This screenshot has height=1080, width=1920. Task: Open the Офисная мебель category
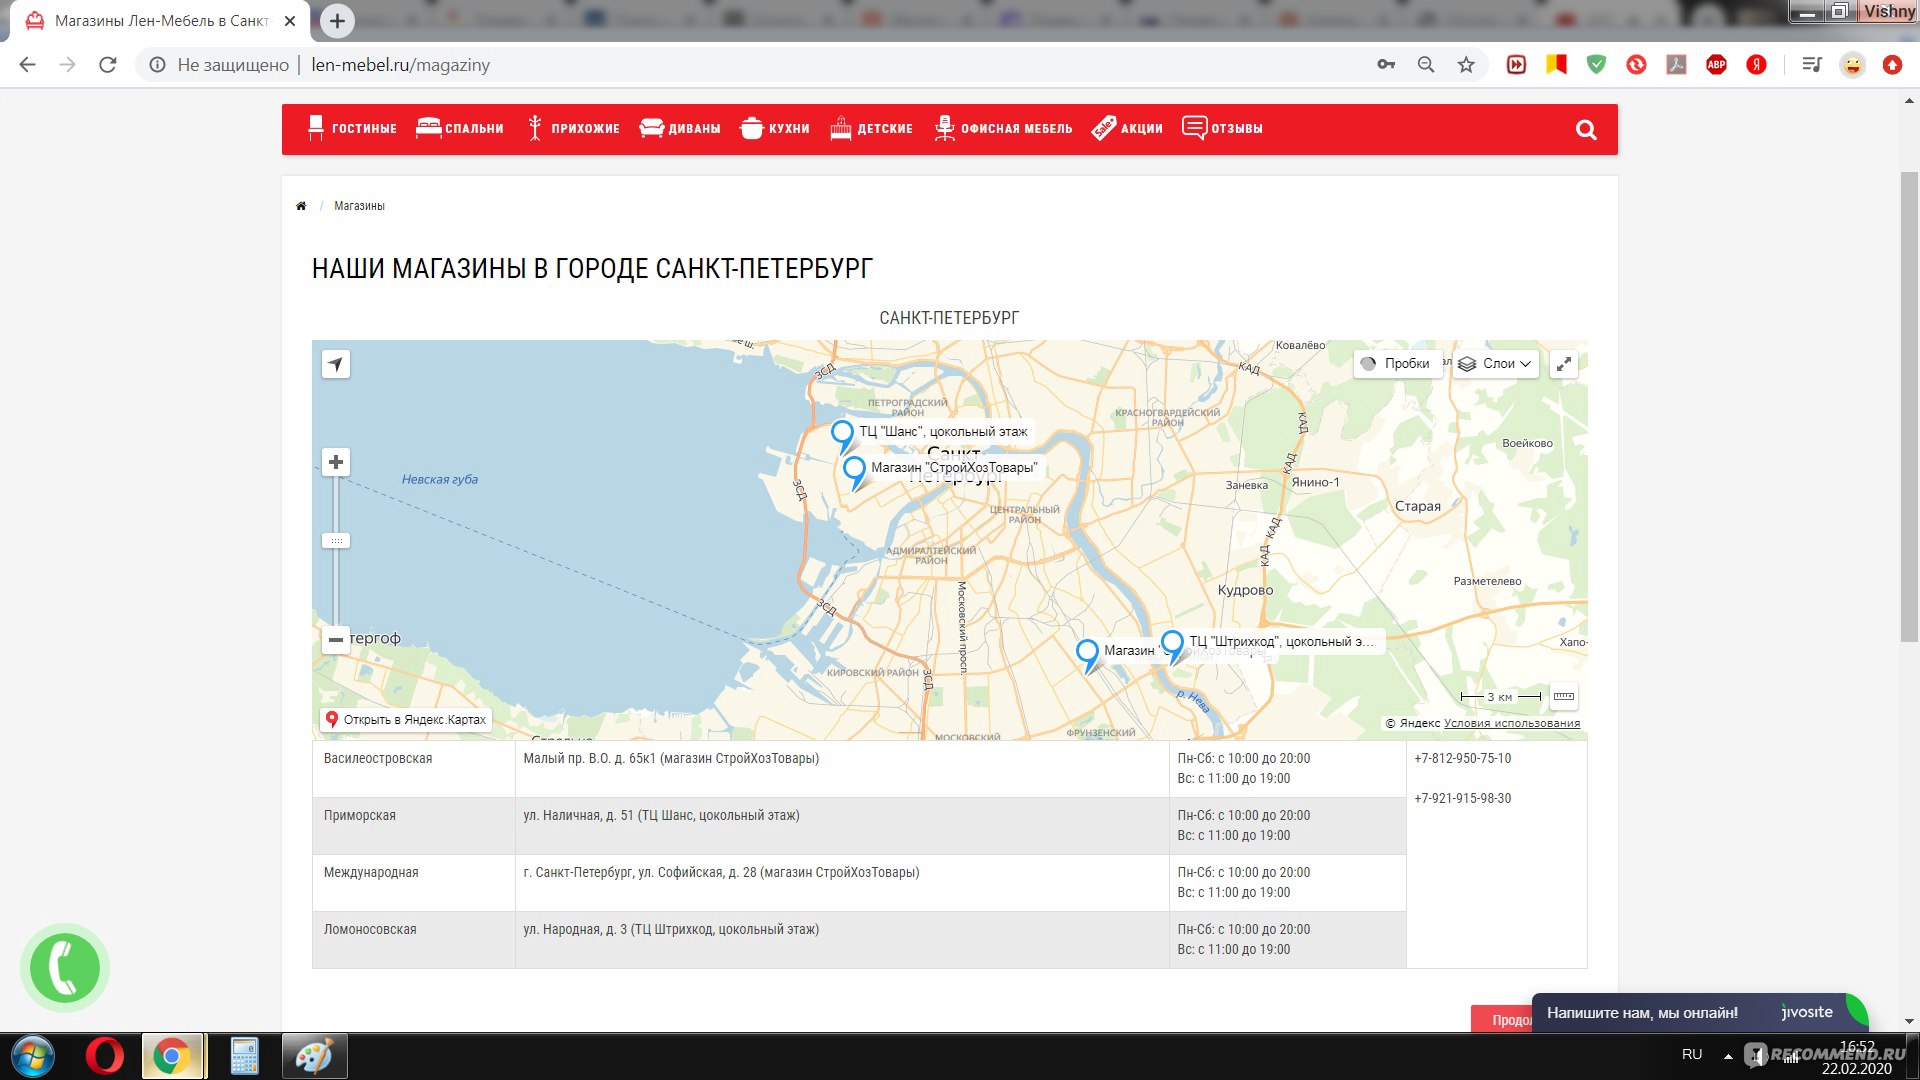click(x=1003, y=128)
